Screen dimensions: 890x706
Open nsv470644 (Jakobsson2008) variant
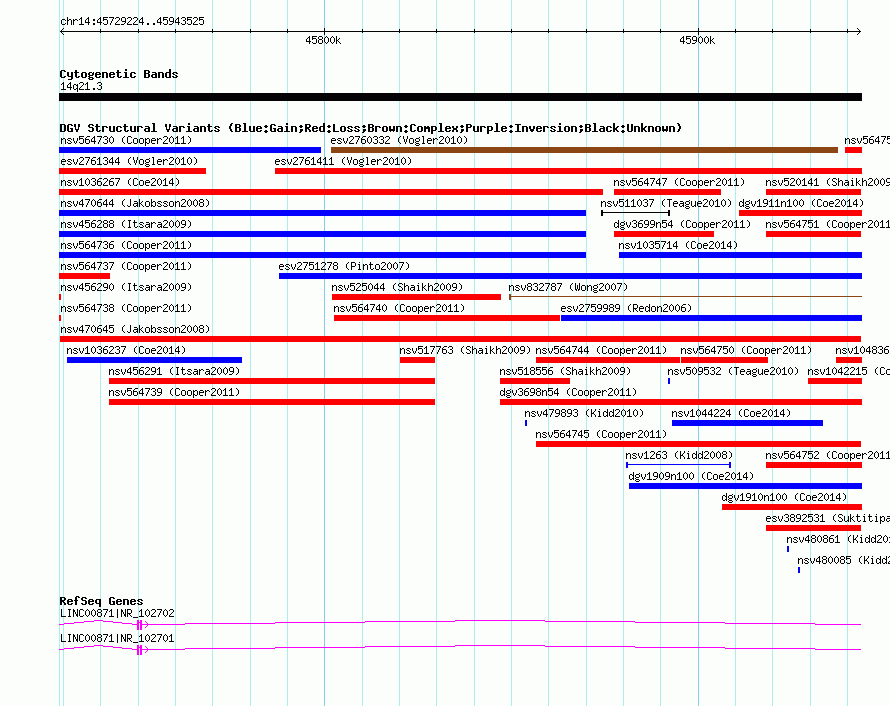[135, 203]
